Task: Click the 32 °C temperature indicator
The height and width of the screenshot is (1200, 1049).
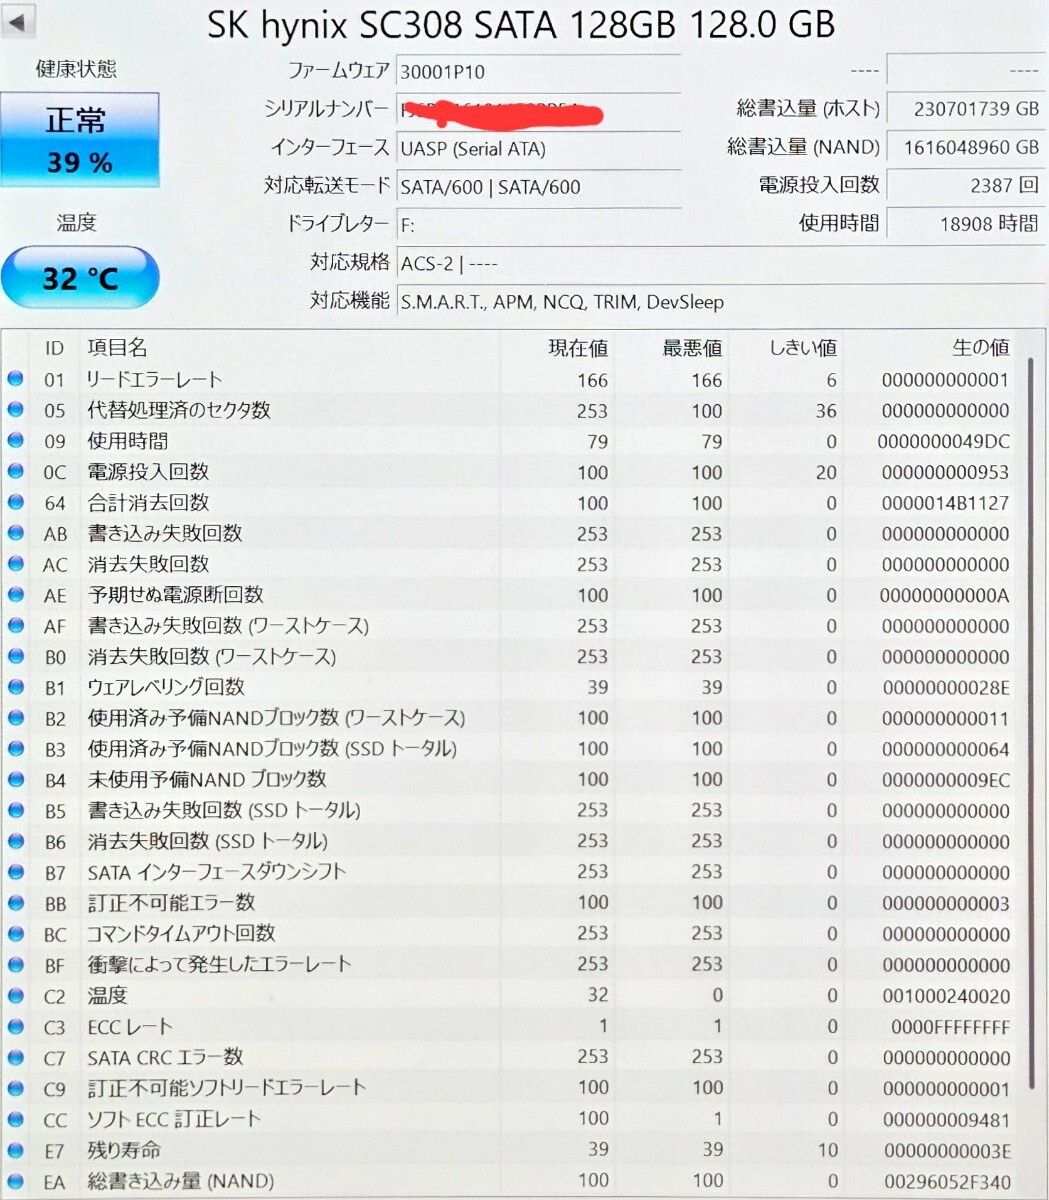Action: (80, 277)
